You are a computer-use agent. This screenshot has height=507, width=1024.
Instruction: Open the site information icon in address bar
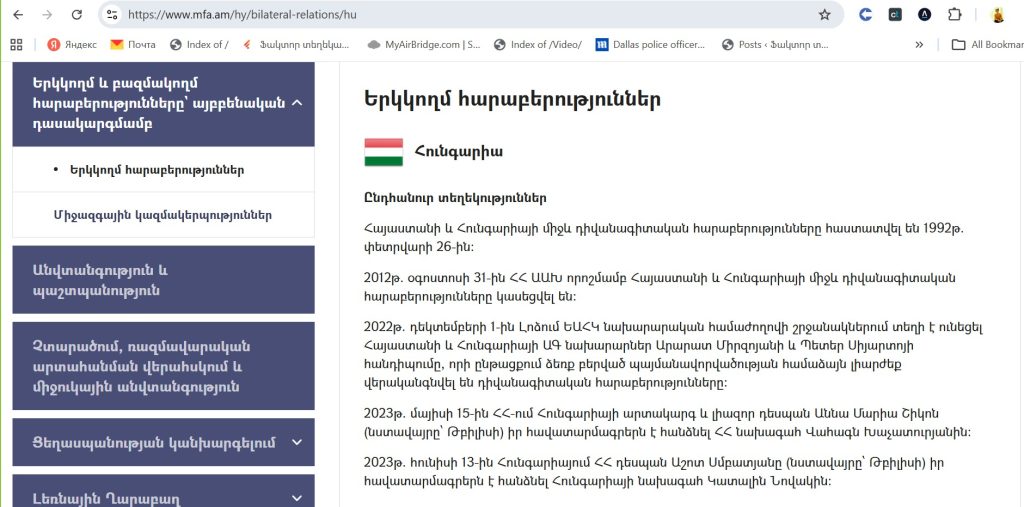click(112, 15)
